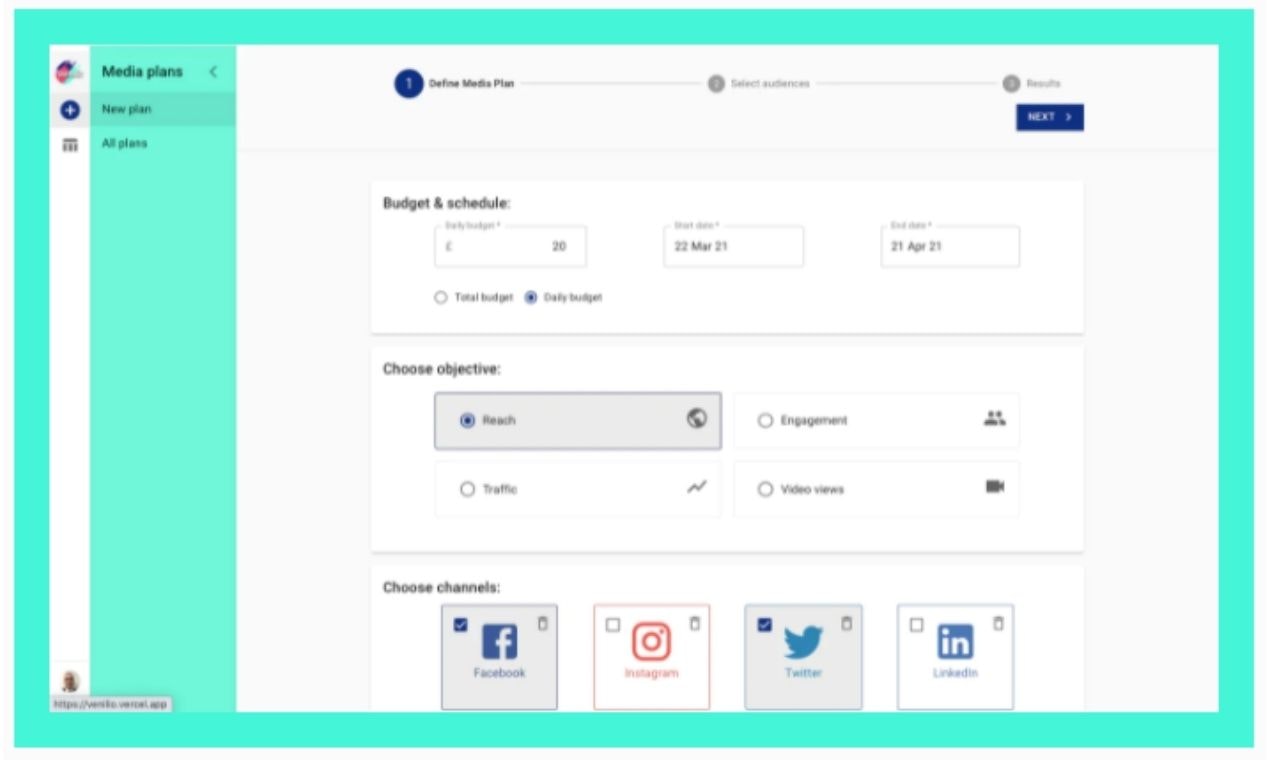The width and height of the screenshot is (1270, 760).
Task: Open the user avatar at sidebar bottom
Action: [70, 681]
